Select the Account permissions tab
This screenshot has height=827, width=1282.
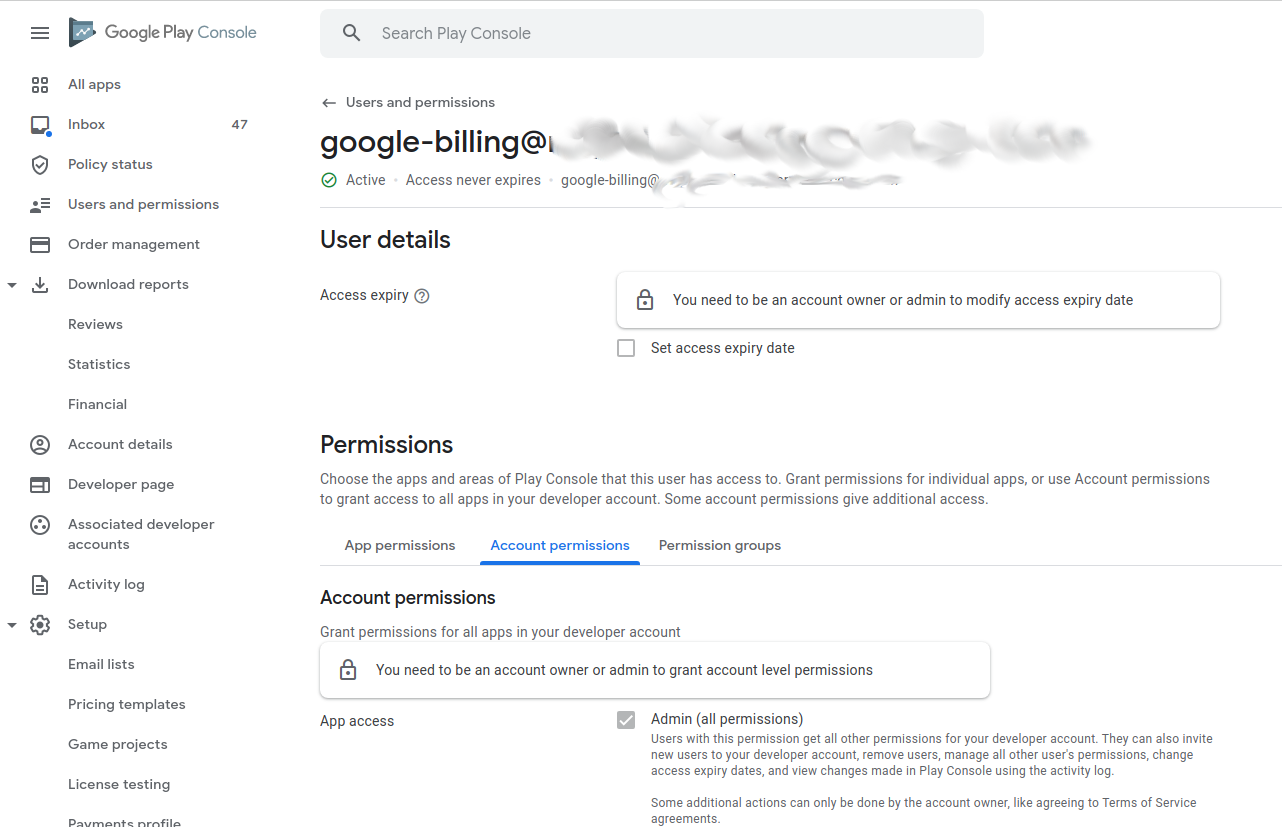(x=560, y=546)
